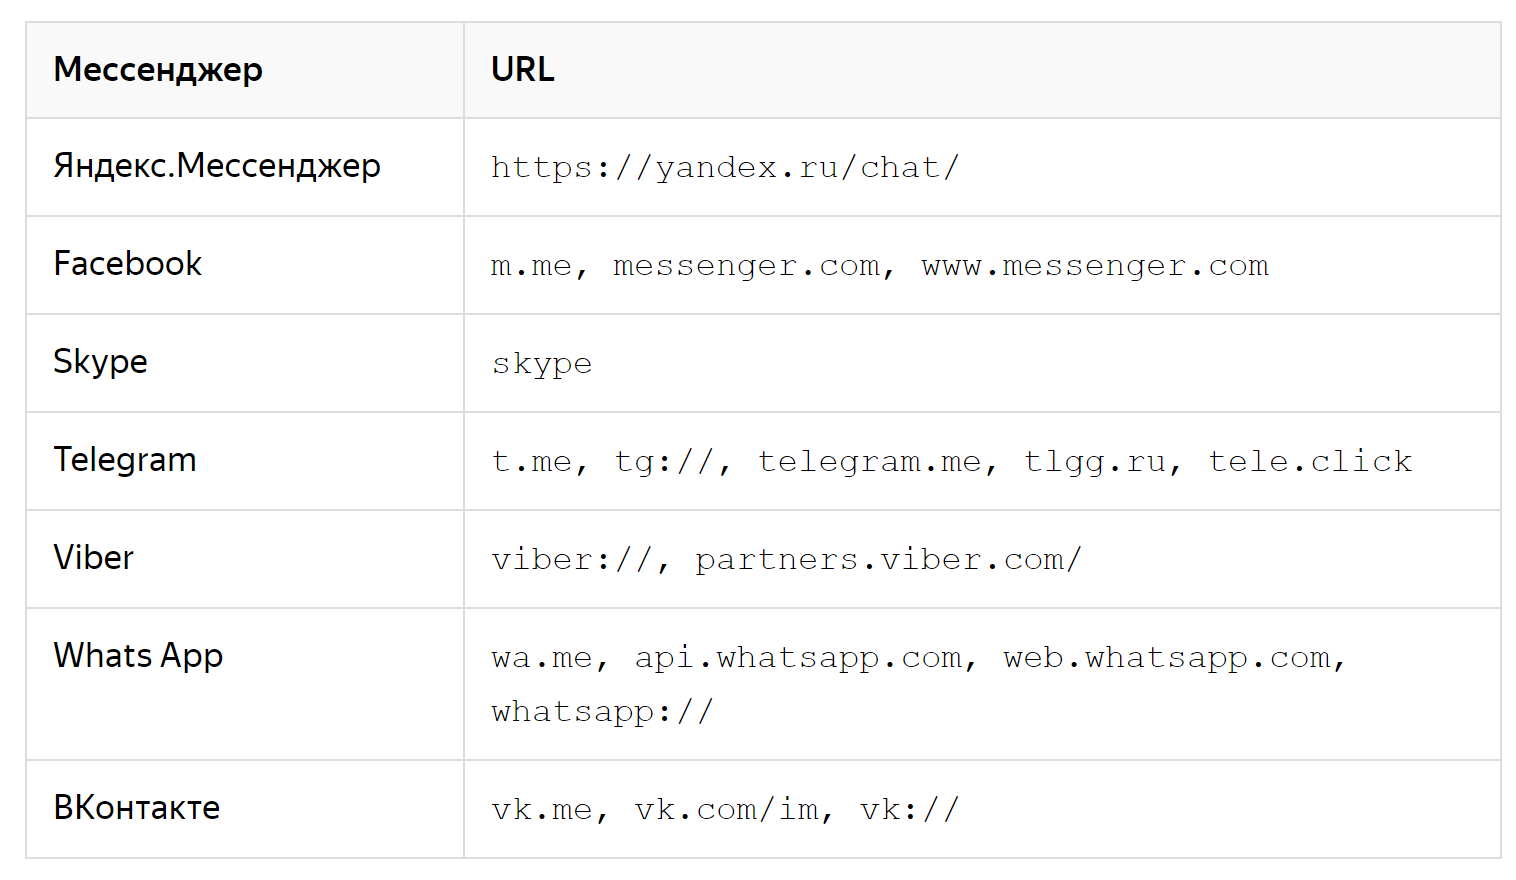Select the Whats App row label

coord(138,656)
